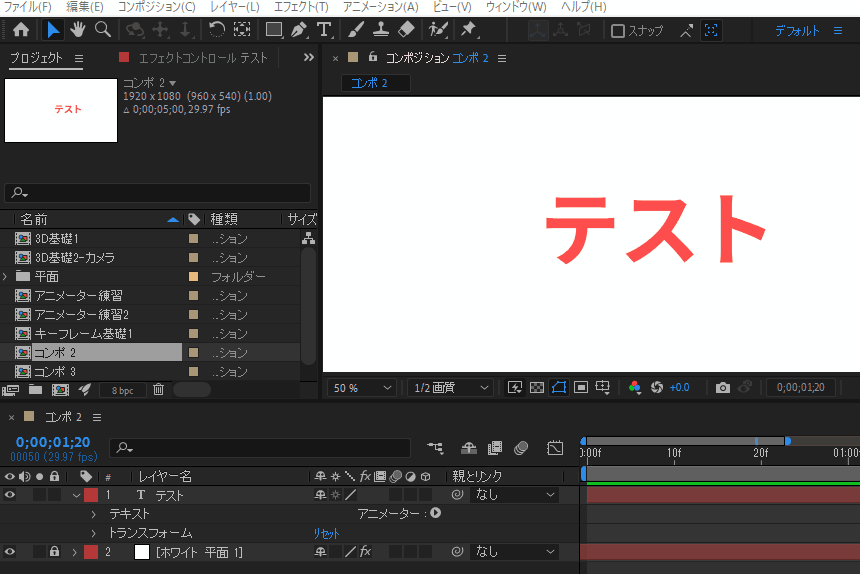Open the ファイル(F) menu
This screenshot has height=574, width=860.
point(27,7)
